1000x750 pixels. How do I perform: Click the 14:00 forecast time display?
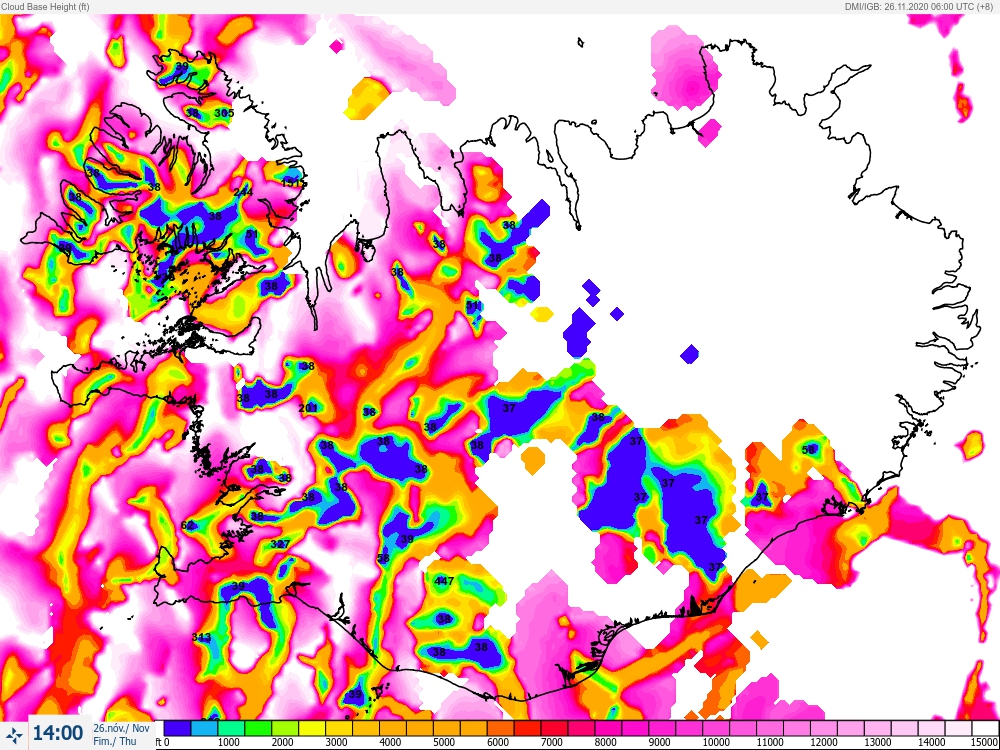(x=58, y=732)
